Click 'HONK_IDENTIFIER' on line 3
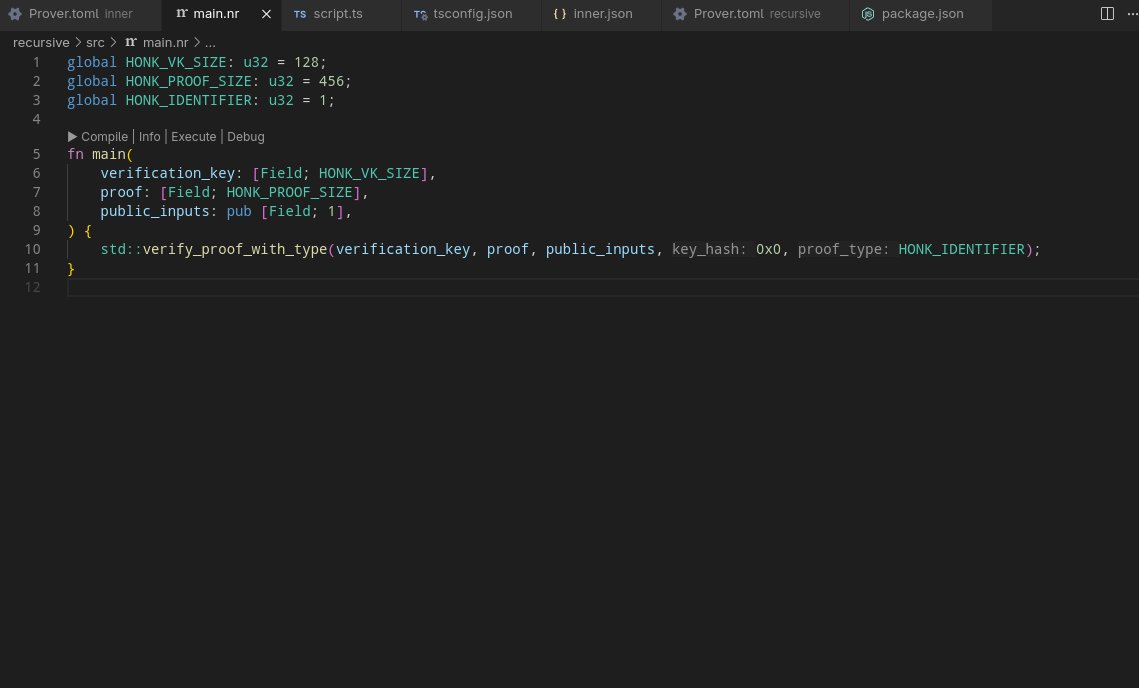 tap(188, 100)
